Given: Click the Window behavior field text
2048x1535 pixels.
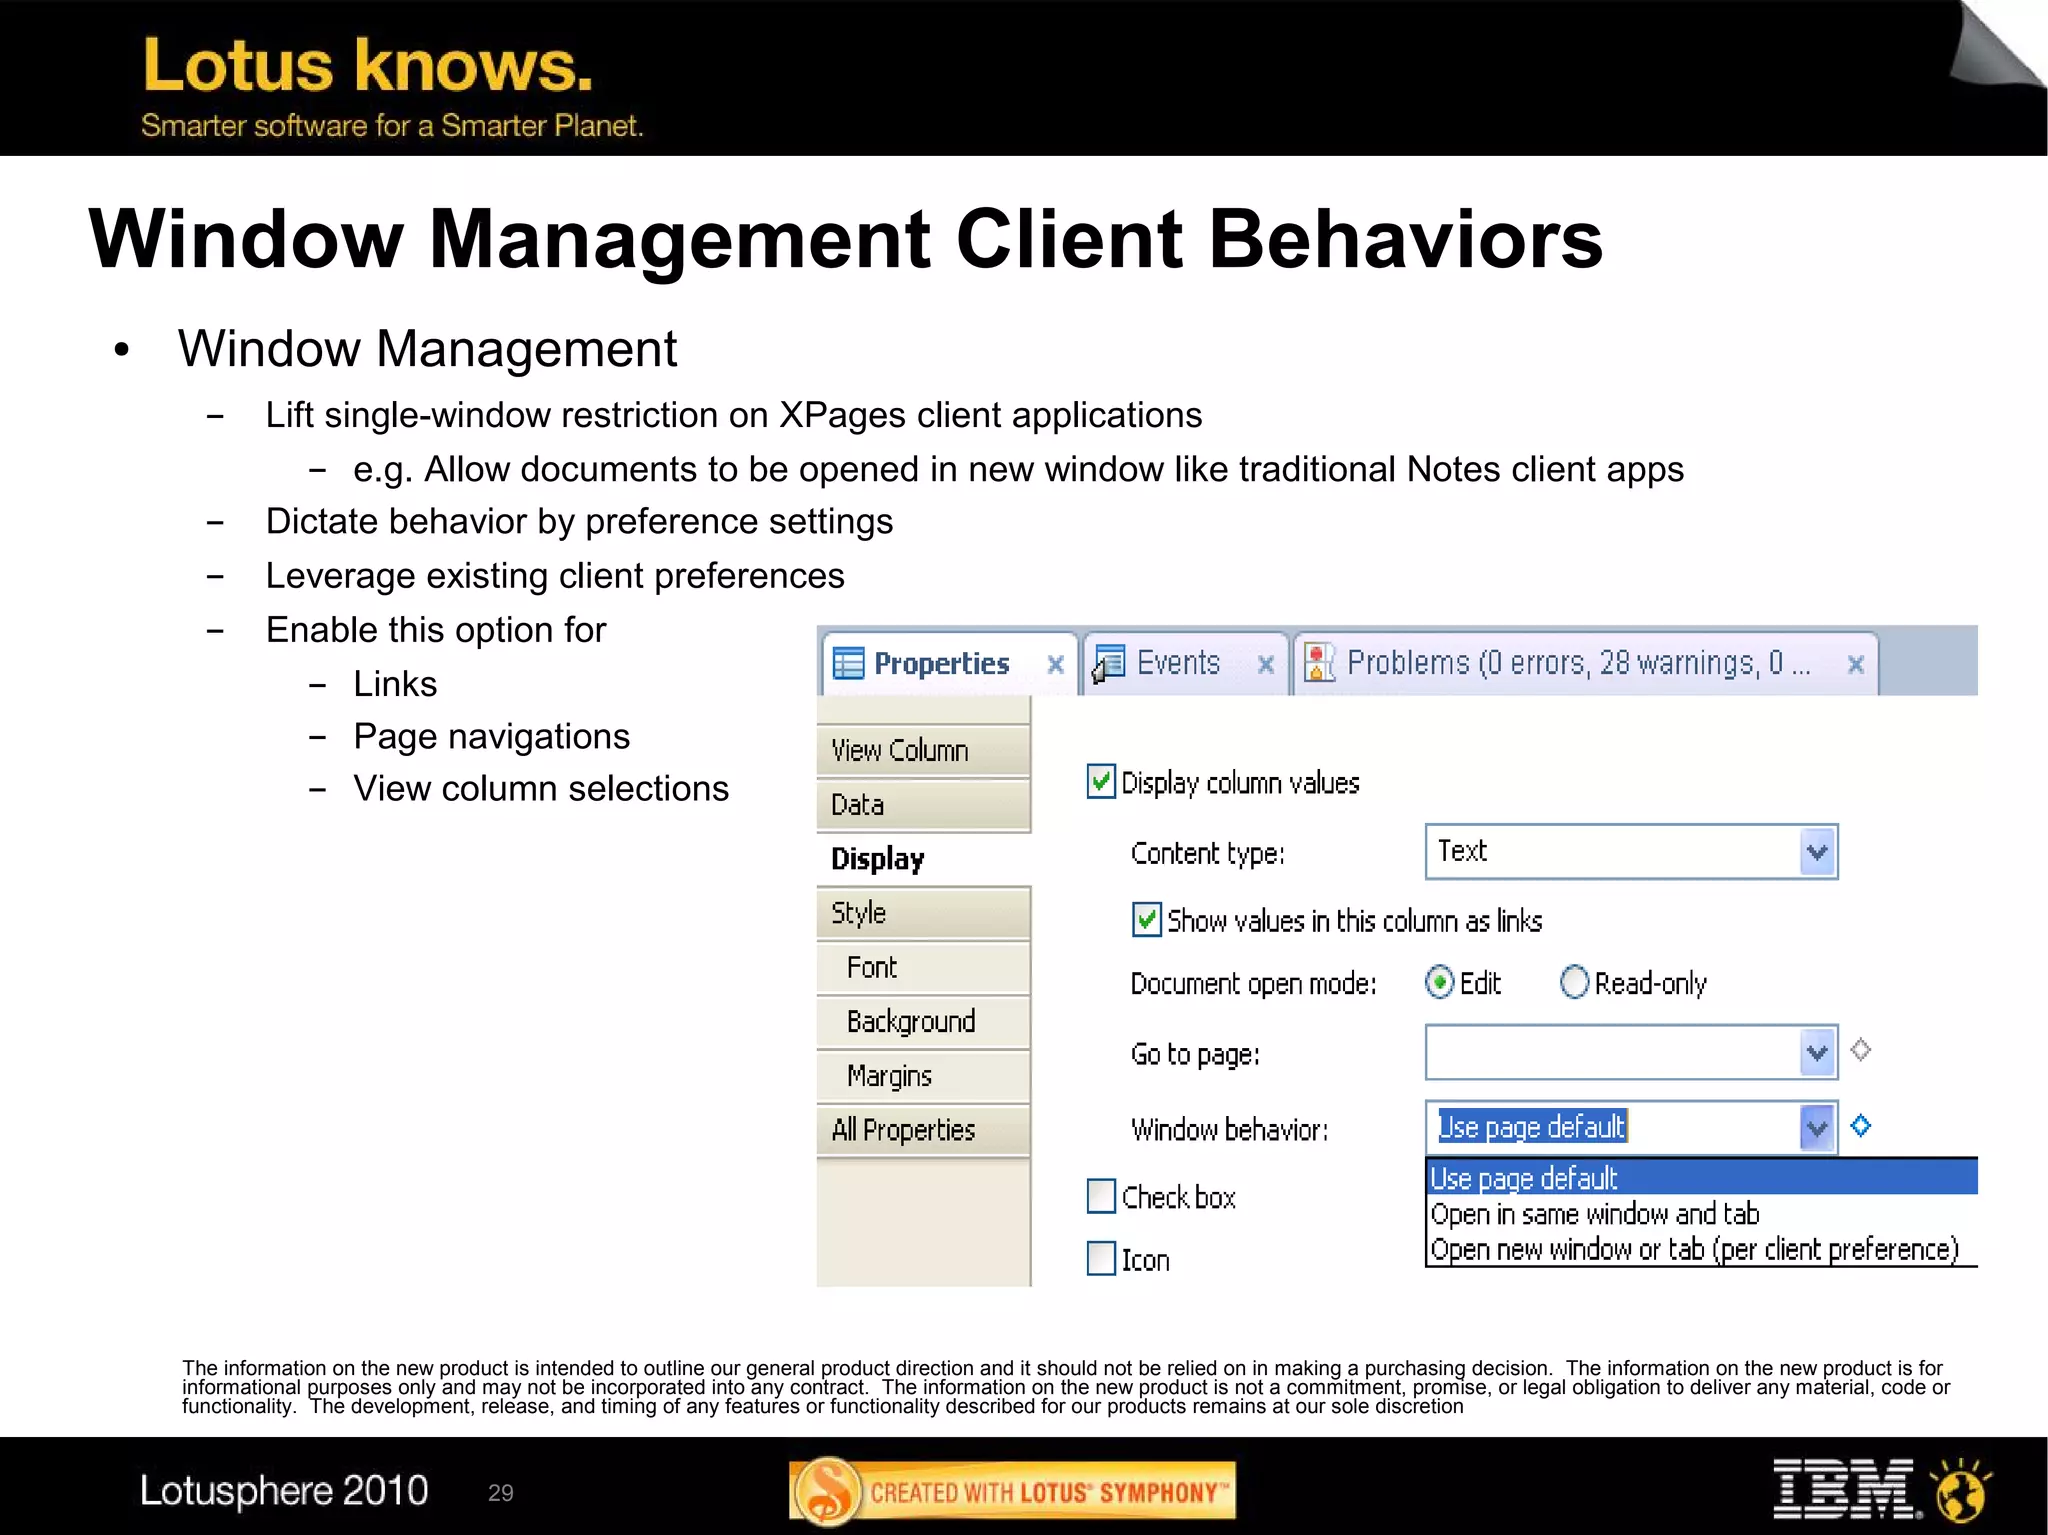Looking at the screenshot, I should [1532, 1127].
